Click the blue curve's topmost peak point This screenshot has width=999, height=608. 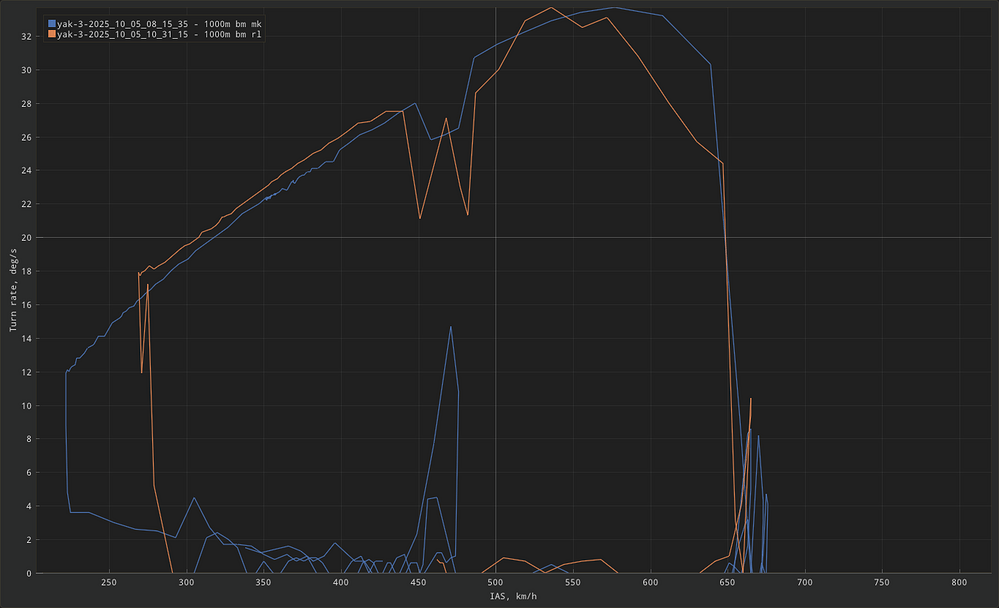(x=614, y=8)
